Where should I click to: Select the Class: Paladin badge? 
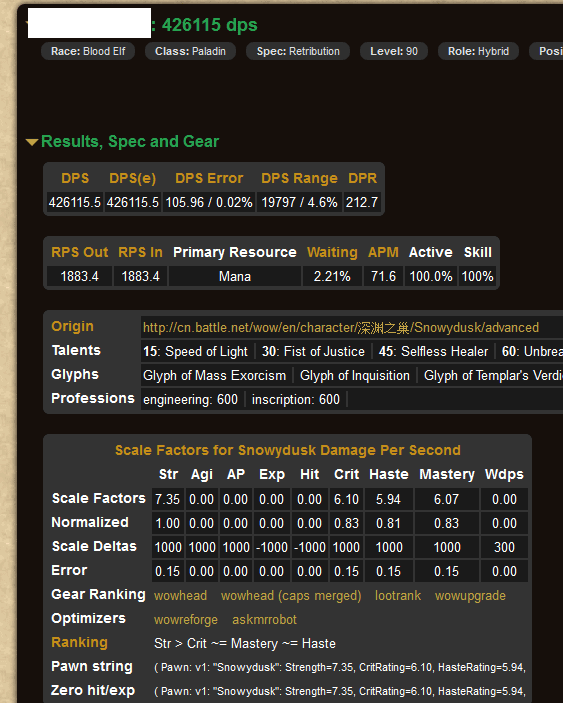(190, 51)
